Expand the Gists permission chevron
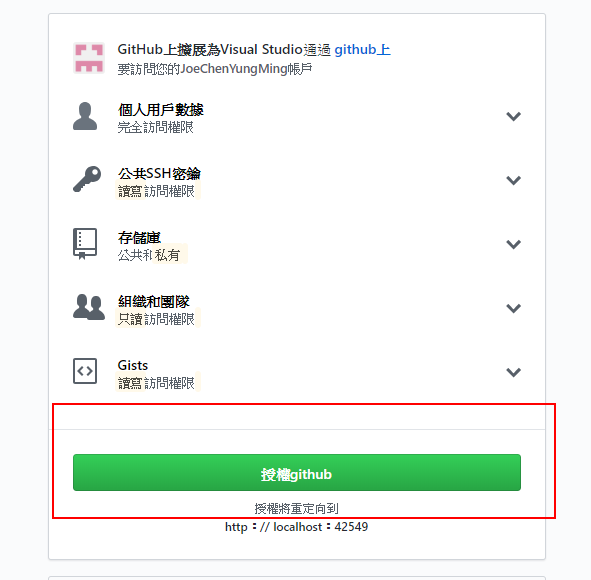Image resolution: width=591 pixels, height=580 pixels. [x=513, y=373]
